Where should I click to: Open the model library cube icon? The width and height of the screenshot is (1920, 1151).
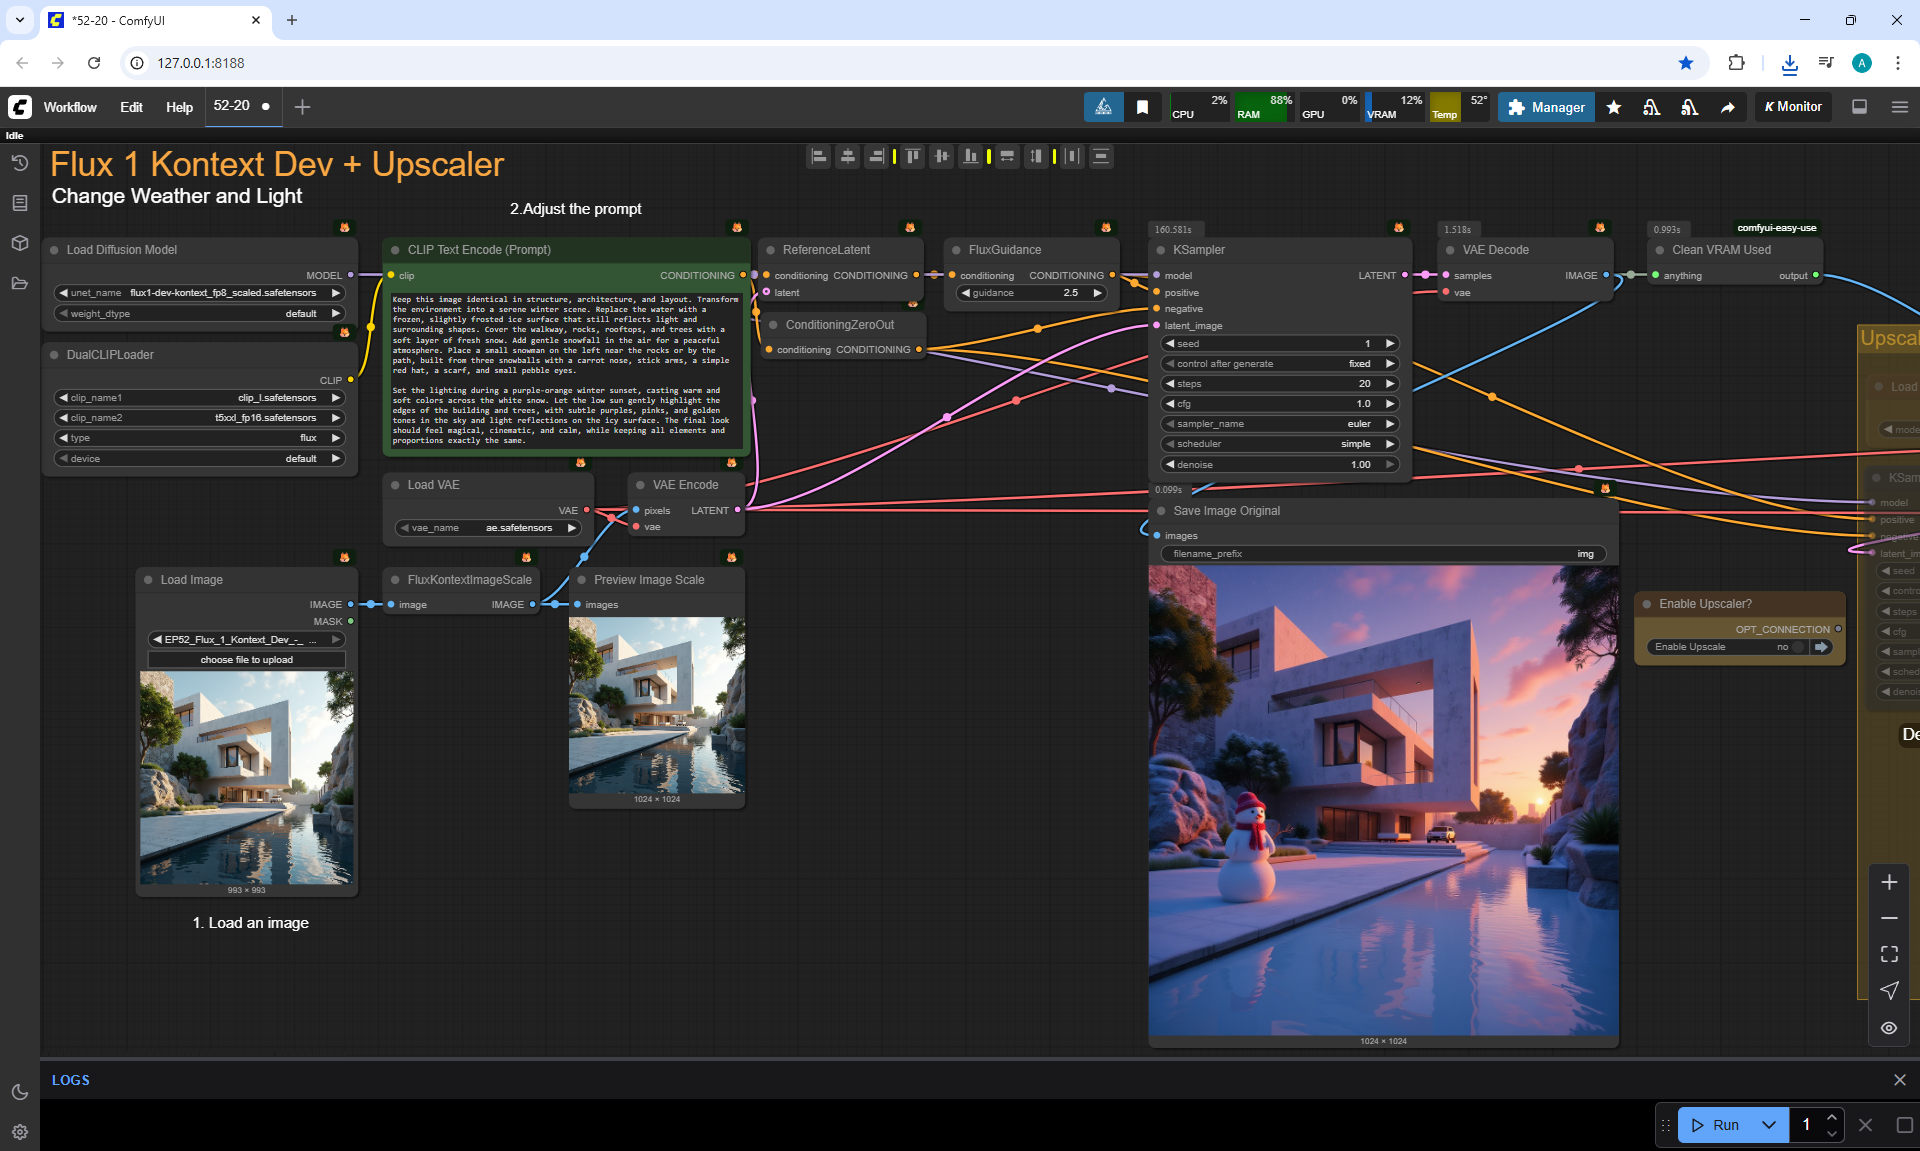[20, 243]
